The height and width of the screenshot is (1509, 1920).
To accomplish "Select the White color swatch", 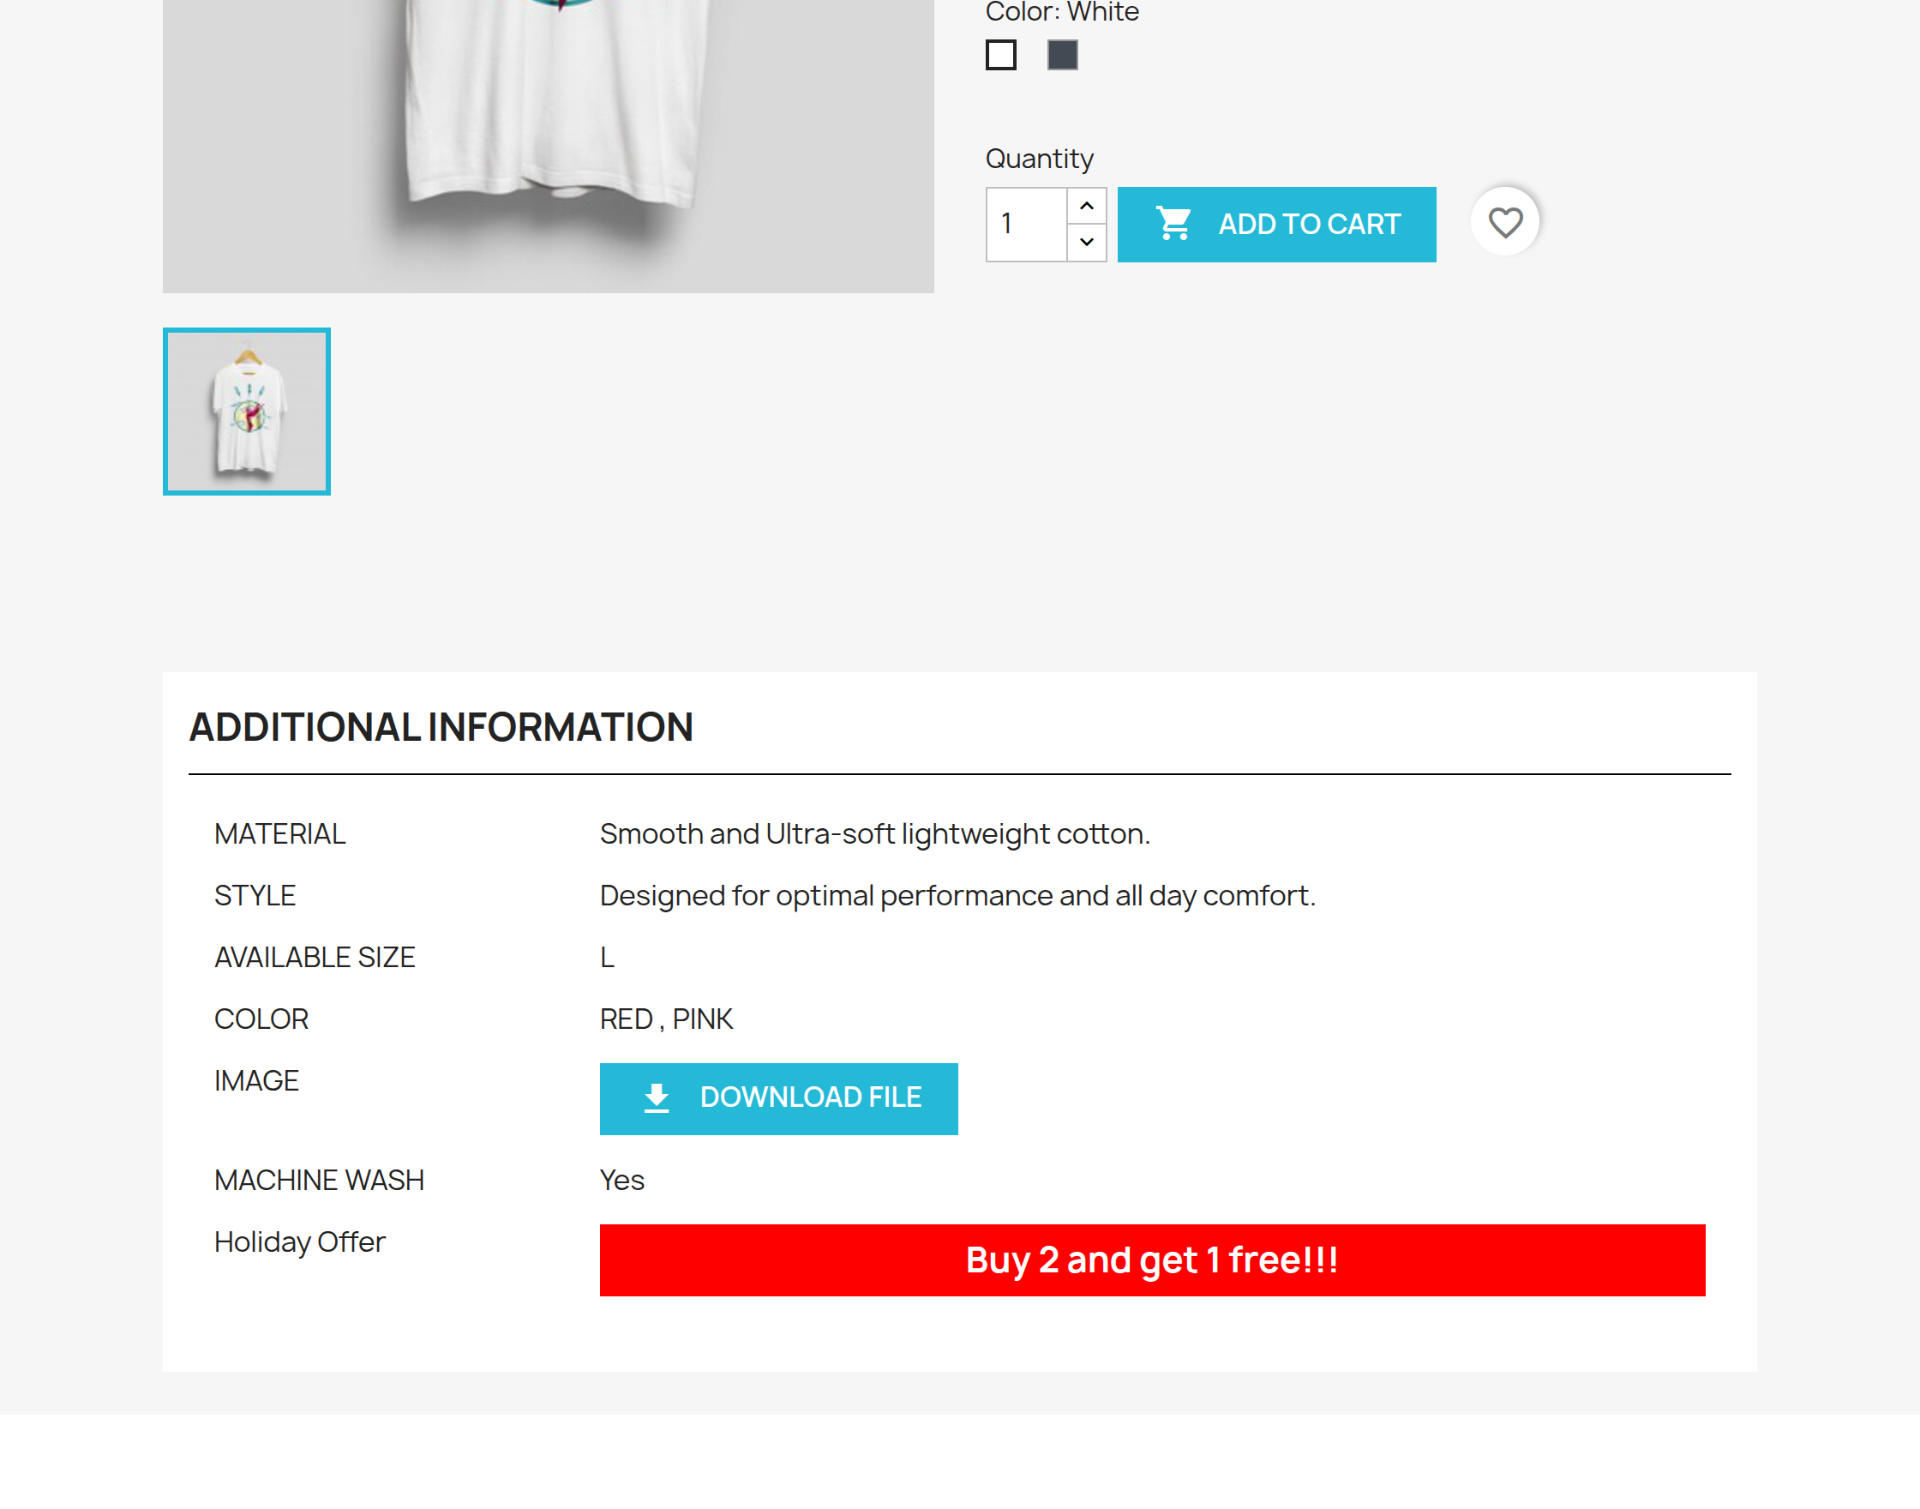I will tap(1000, 55).
